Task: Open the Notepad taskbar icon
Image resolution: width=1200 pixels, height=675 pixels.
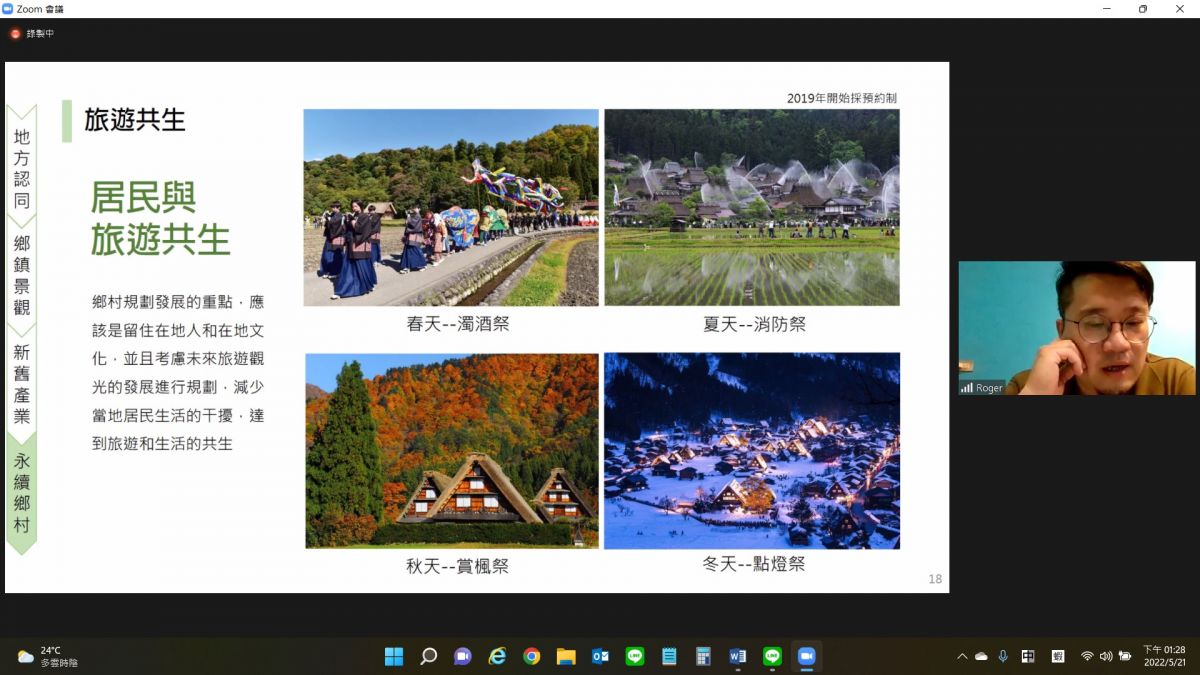Action: point(669,656)
